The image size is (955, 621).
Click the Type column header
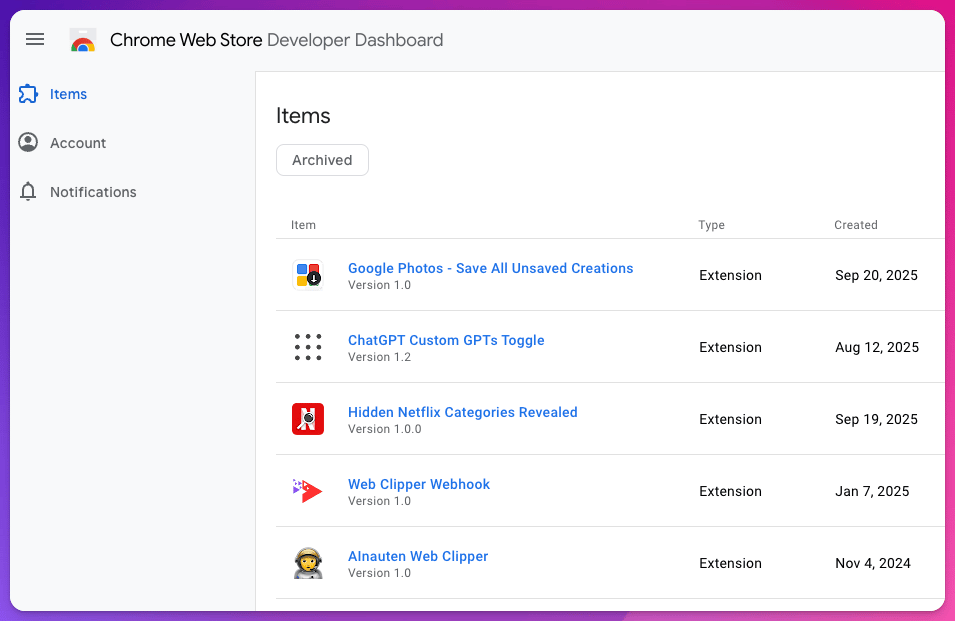click(x=711, y=225)
